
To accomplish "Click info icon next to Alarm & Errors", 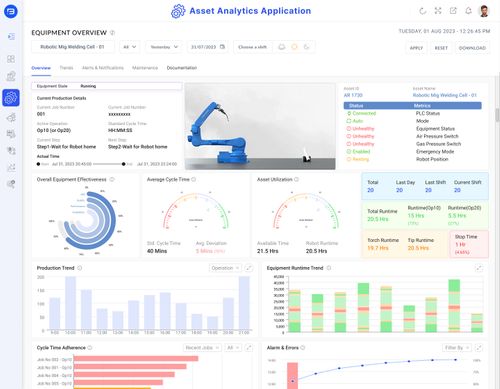I will (x=303, y=348).
